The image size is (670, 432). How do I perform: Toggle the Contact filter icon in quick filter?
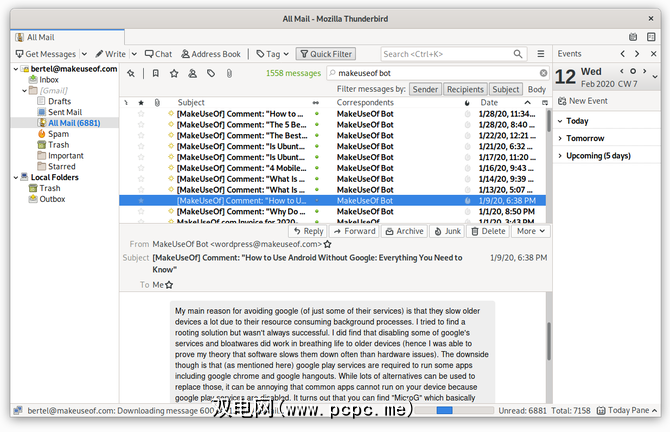(x=193, y=73)
